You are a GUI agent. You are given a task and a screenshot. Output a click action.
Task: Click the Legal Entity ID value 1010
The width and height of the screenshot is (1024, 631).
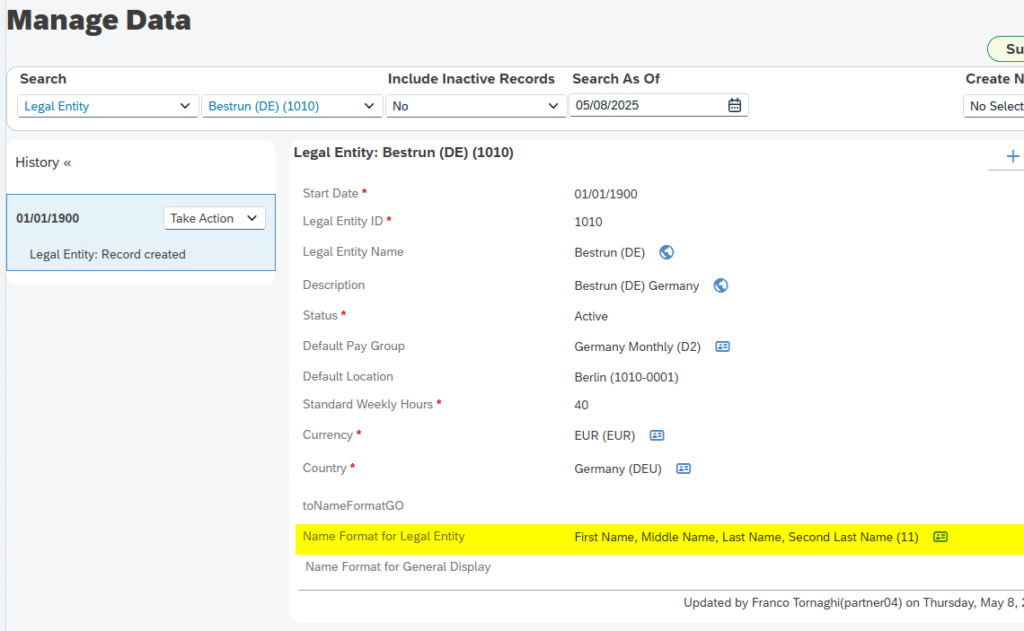coord(588,222)
